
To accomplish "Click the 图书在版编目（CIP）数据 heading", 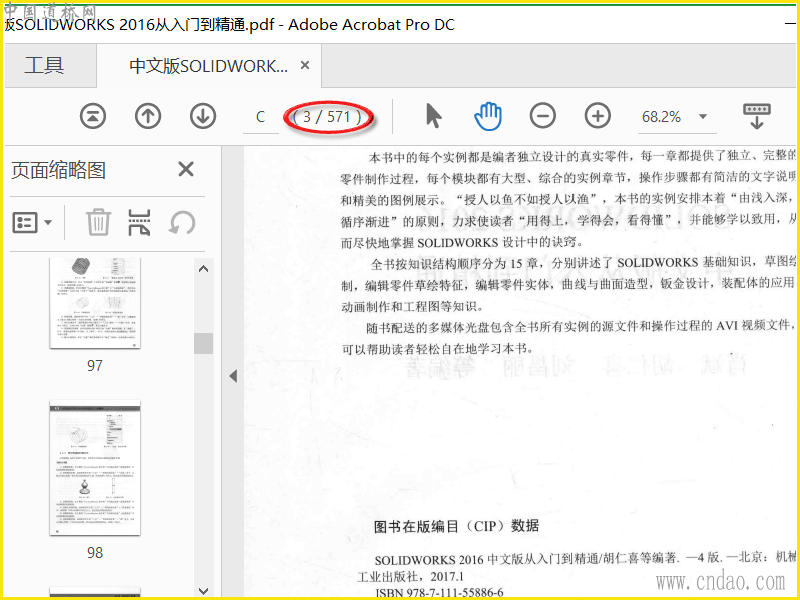I will [456, 526].
